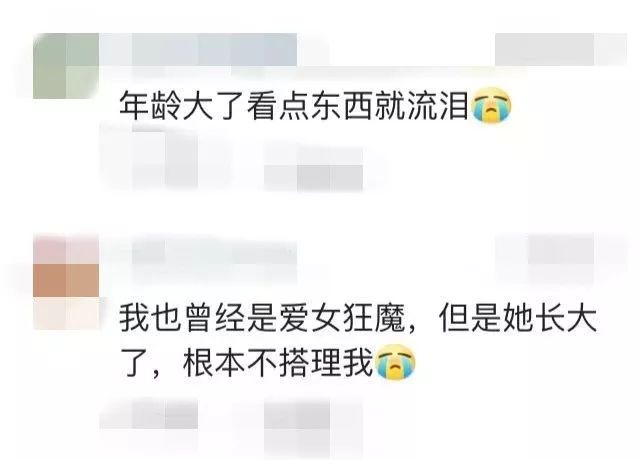Click blurred like area right of first username
This screenshot has width=640, height=460.
(x=560, y=50)
